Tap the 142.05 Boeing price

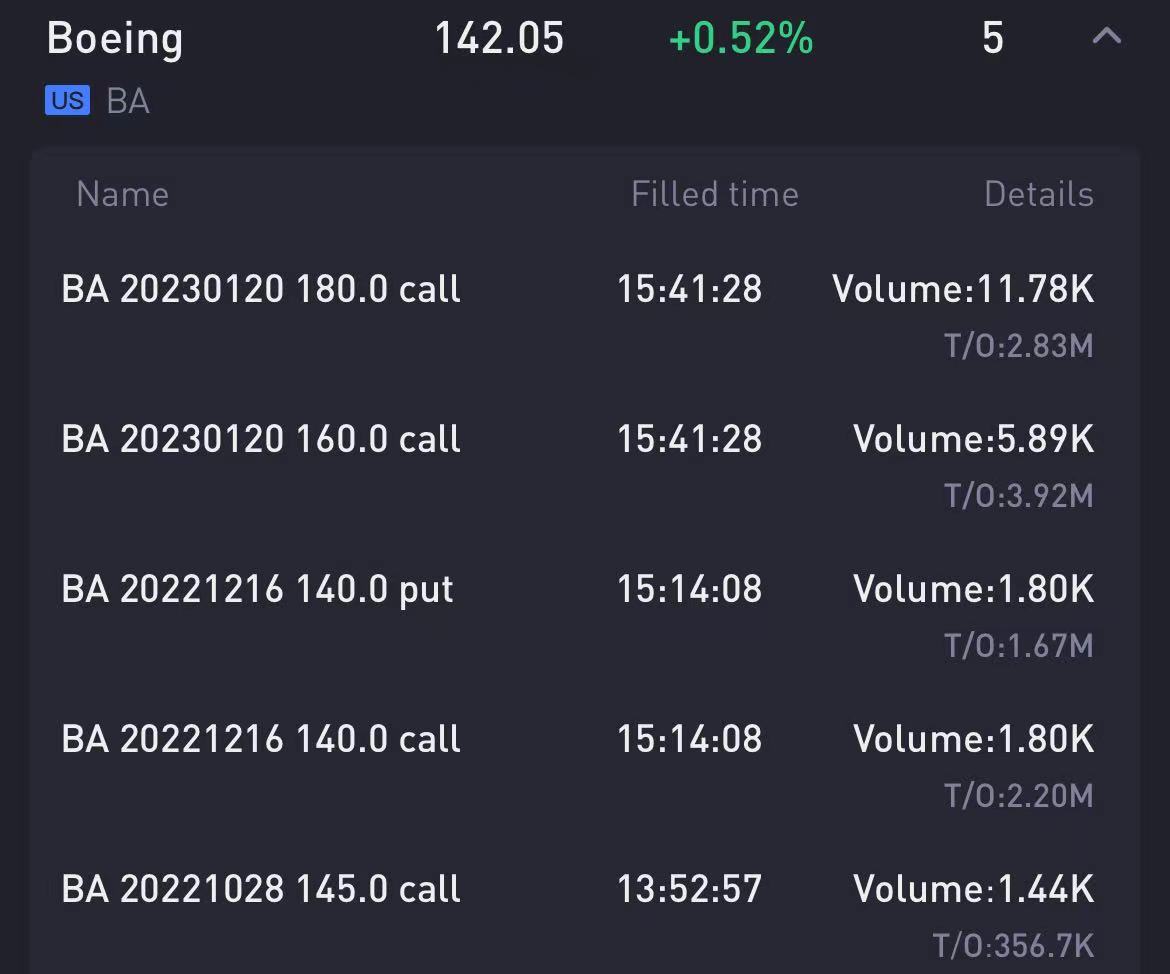[499, 38]
